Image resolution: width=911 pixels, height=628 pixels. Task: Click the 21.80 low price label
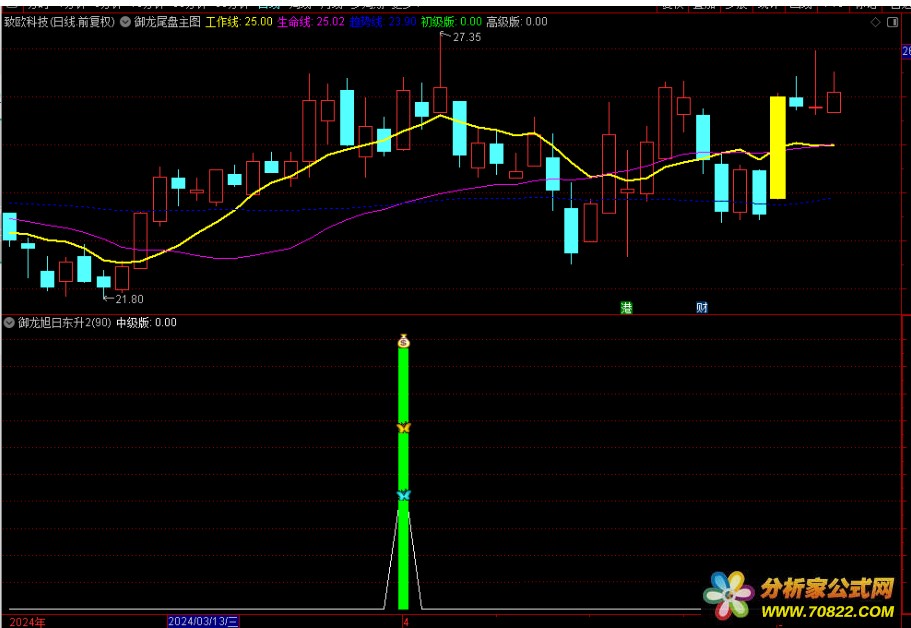(129, 299)
